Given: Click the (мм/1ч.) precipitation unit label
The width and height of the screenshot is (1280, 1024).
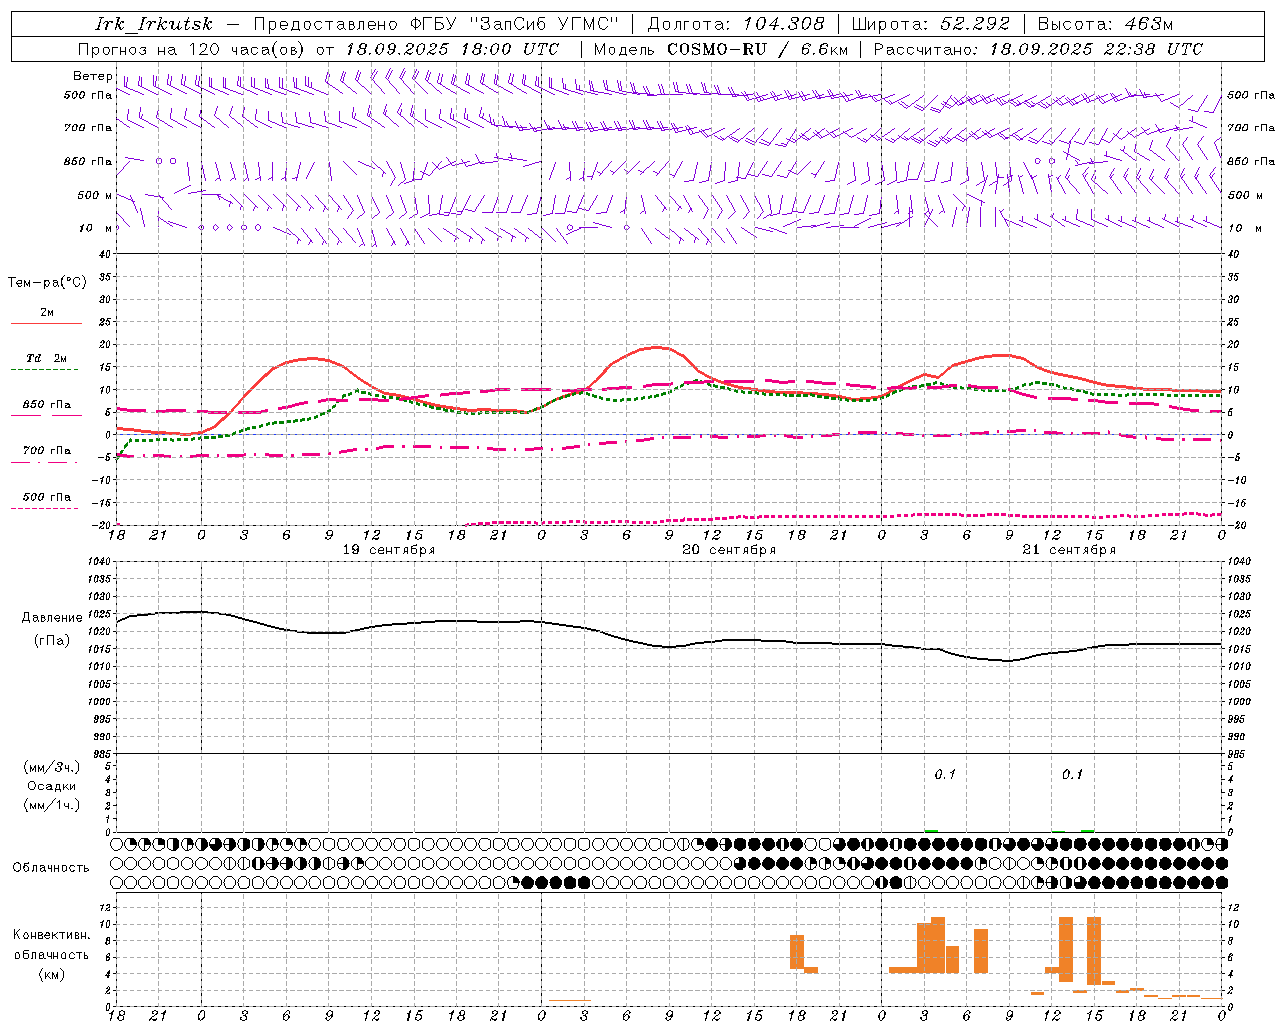Looking at the screenshot, I should click(52, 805).
